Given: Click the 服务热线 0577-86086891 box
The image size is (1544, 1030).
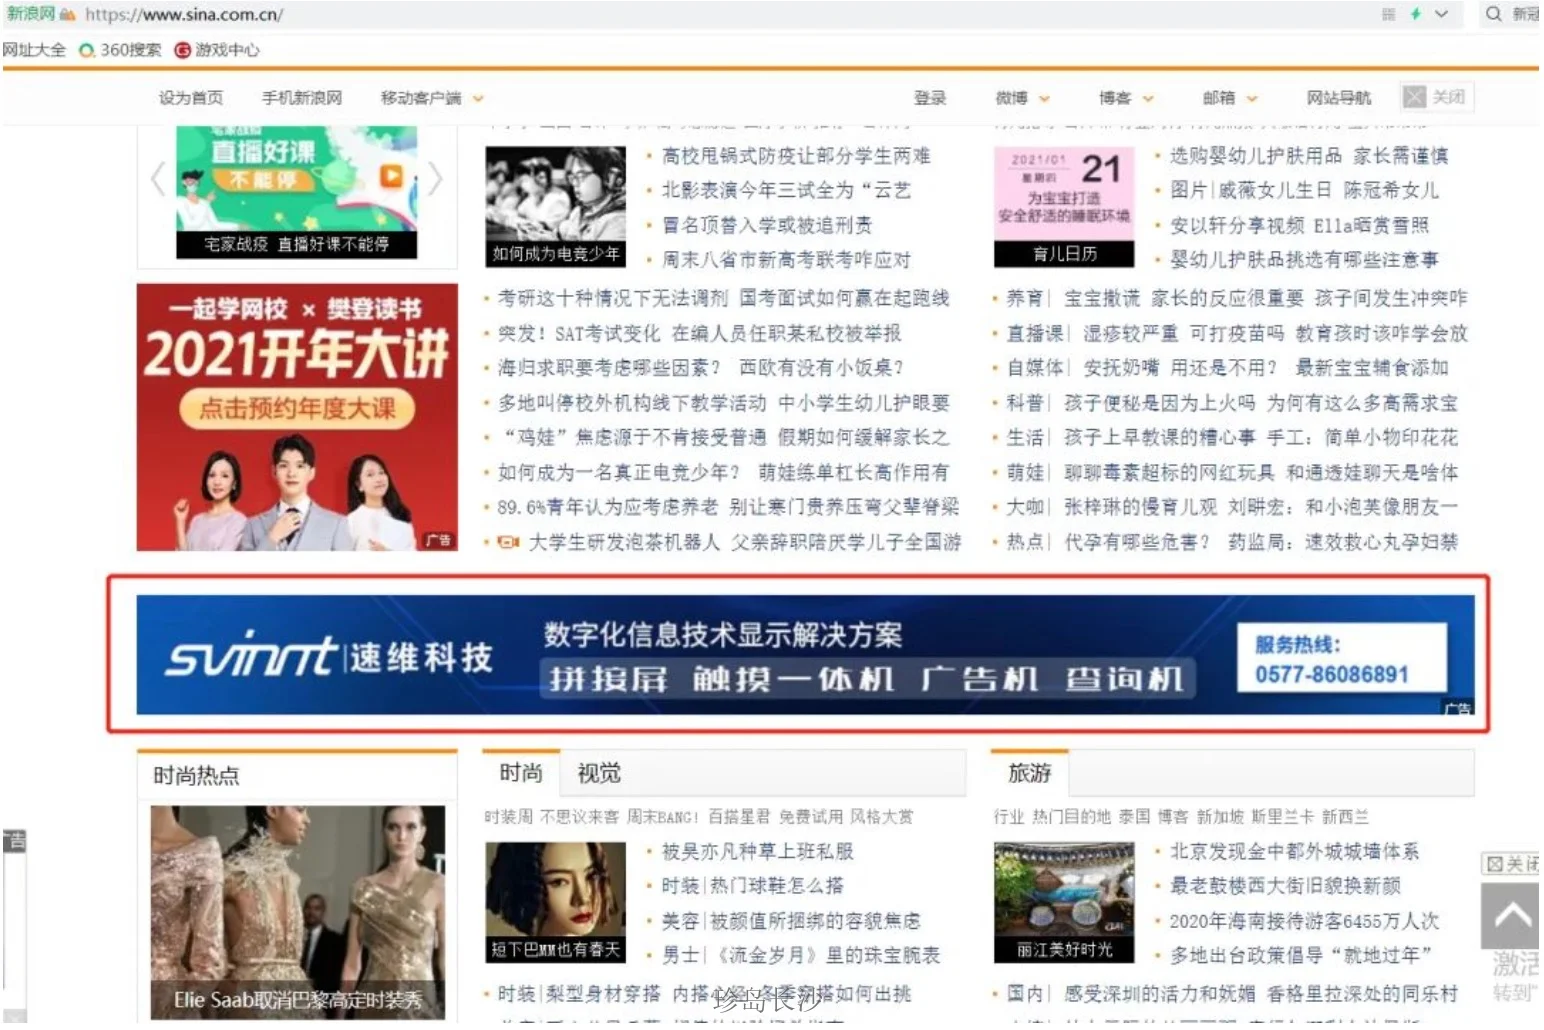Looking at the screenshot, I should pos(1342,658).
